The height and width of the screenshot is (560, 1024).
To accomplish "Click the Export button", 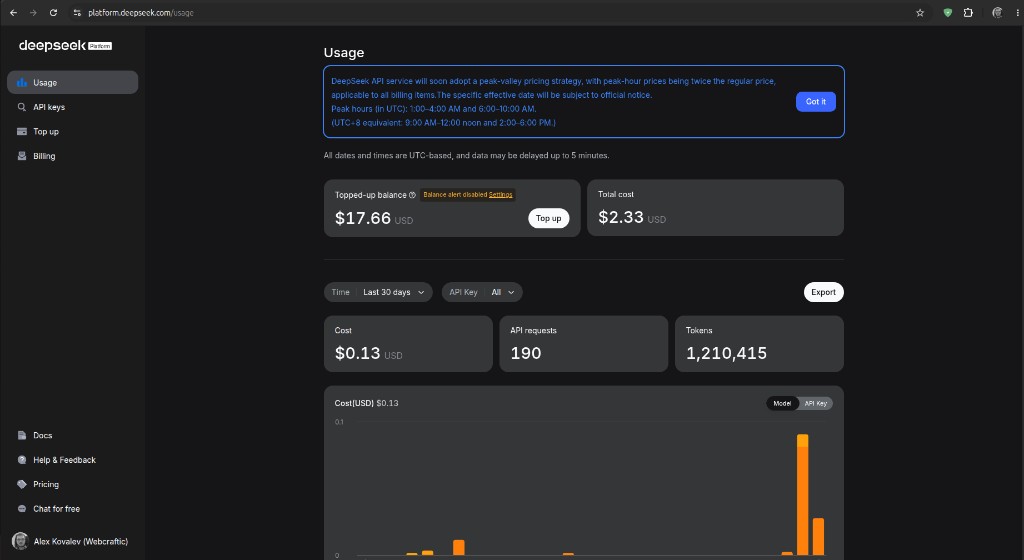I will (824, 292).
